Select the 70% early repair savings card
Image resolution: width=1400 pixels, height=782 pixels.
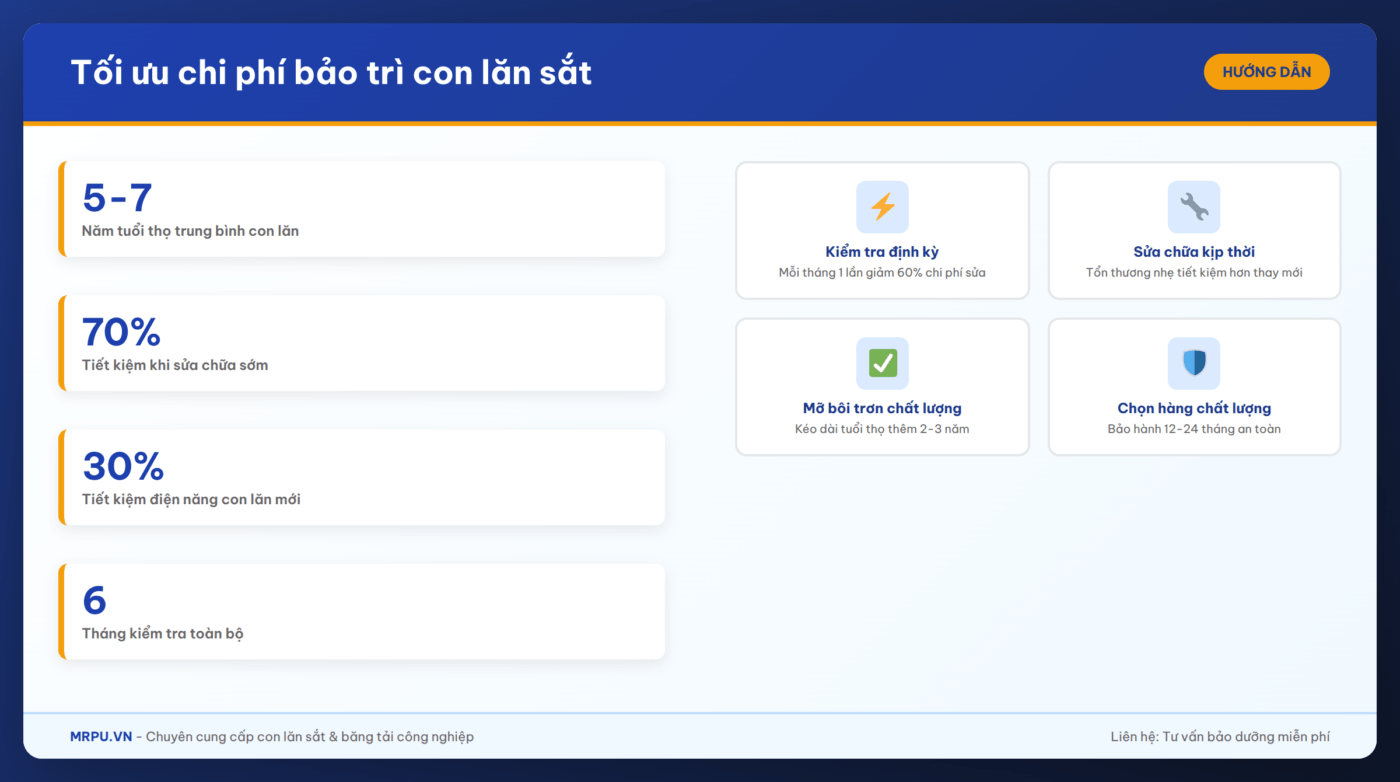tap(362, 343)
